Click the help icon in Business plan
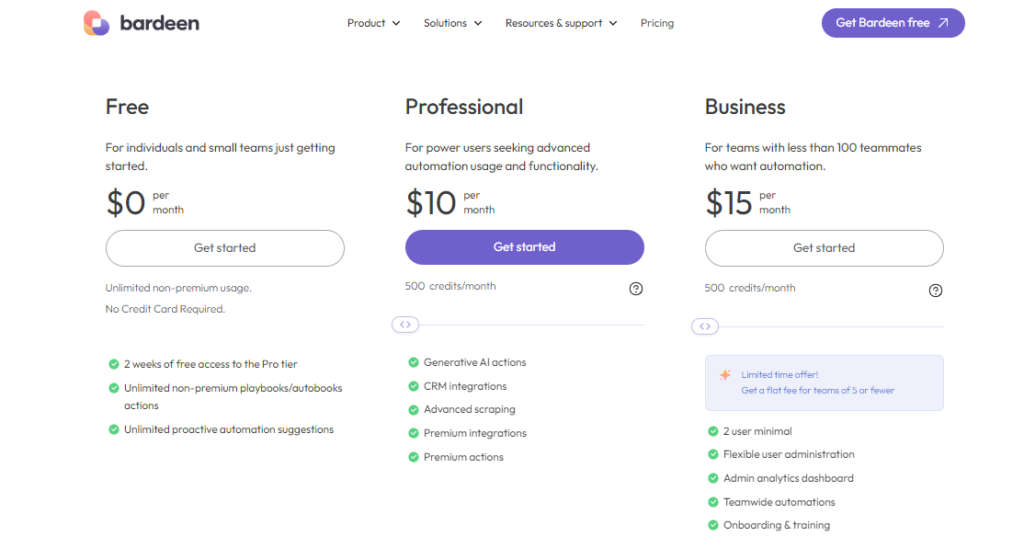Screen dimensions: 1024x559 pyautogui.click(x=935, y=291)
